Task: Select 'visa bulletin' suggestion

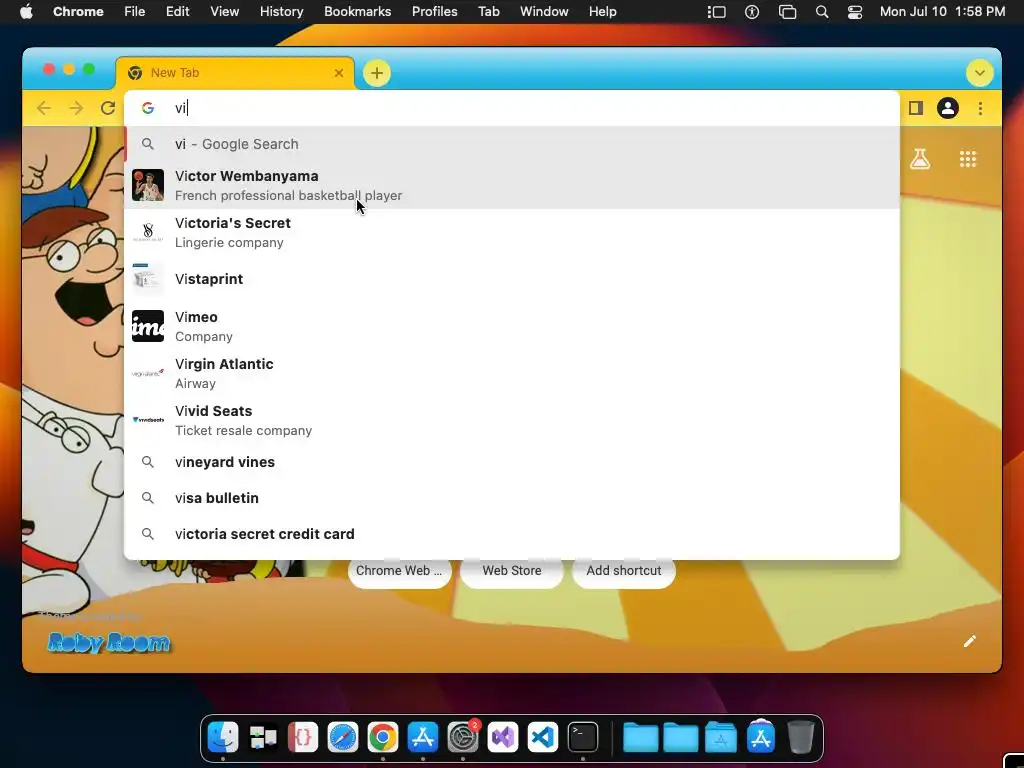Action: coord(512,498)
